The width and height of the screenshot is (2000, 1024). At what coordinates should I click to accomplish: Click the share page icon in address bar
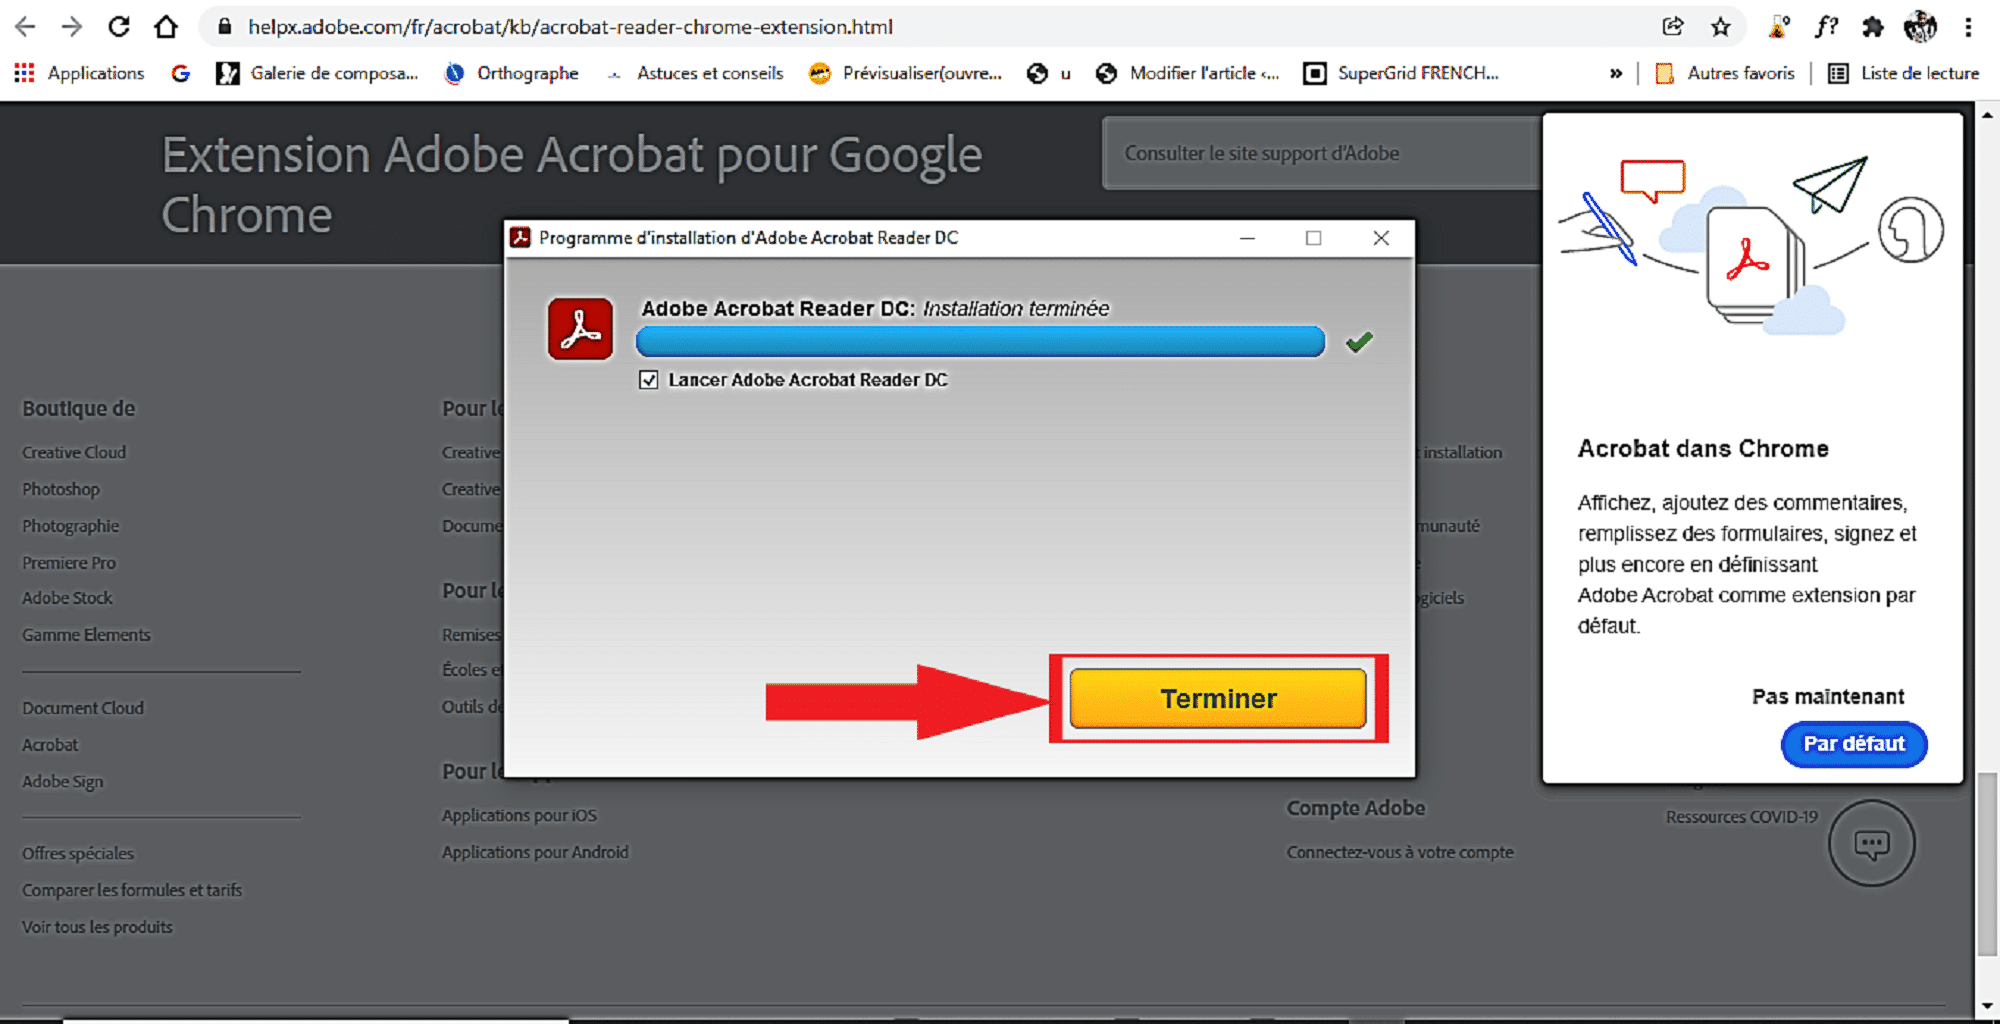click(x=1673, y=27)
